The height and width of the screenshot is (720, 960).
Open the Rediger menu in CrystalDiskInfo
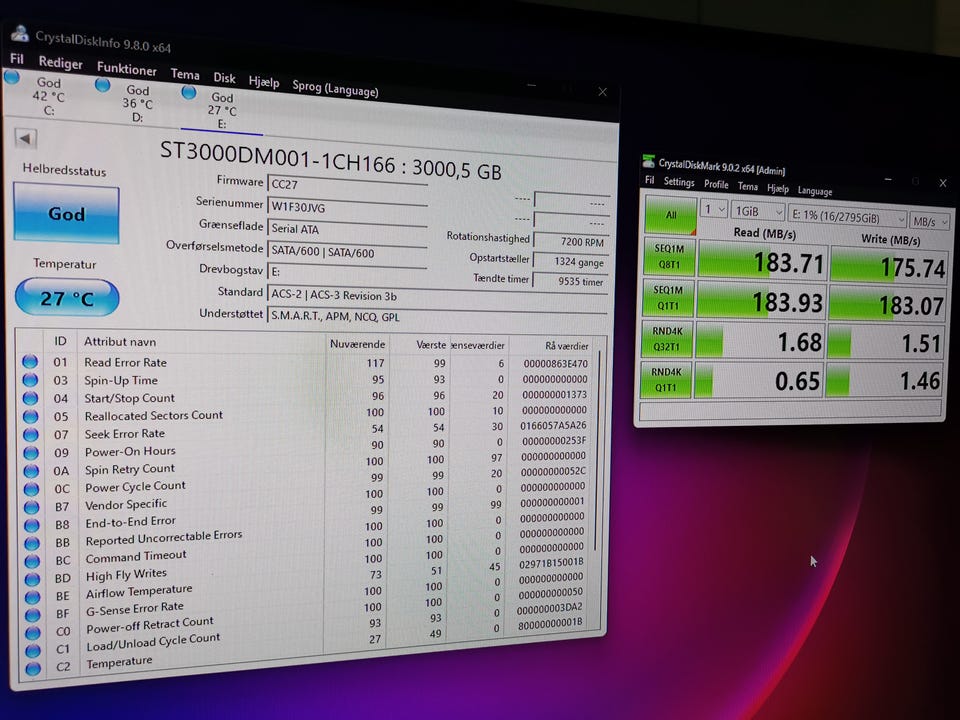coord(60,62)
